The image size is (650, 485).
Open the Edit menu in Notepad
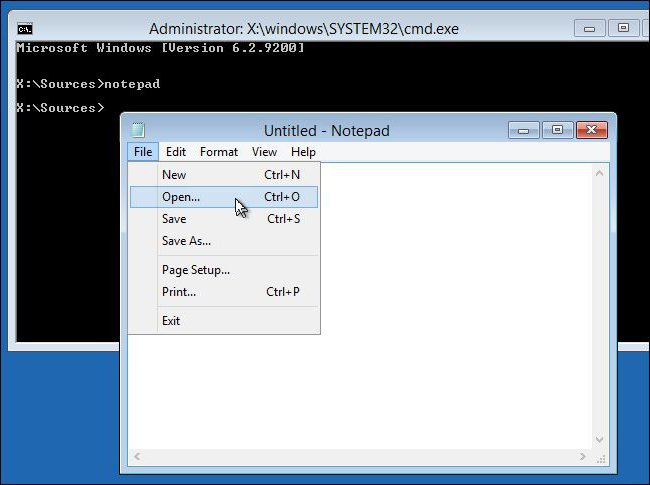176,152
